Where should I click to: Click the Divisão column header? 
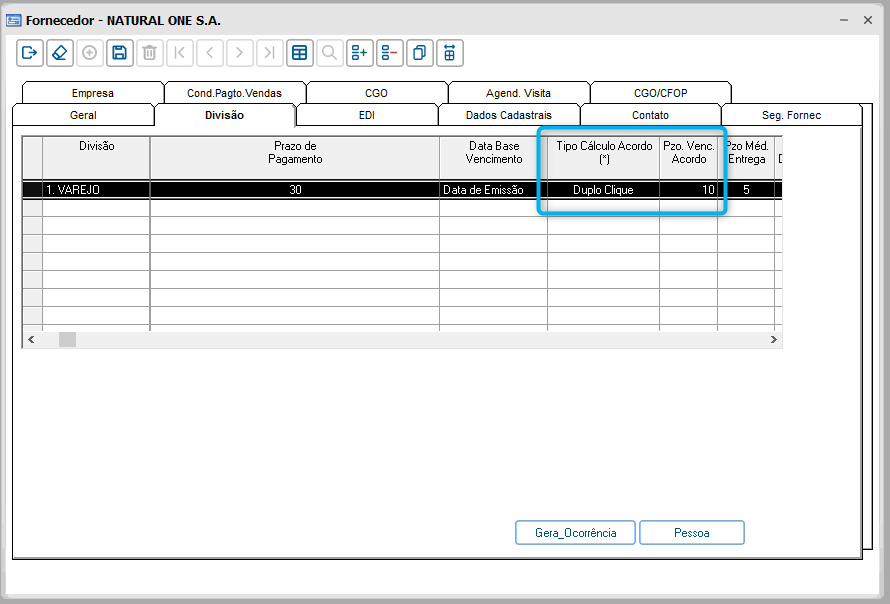click(x=96, y=158)
